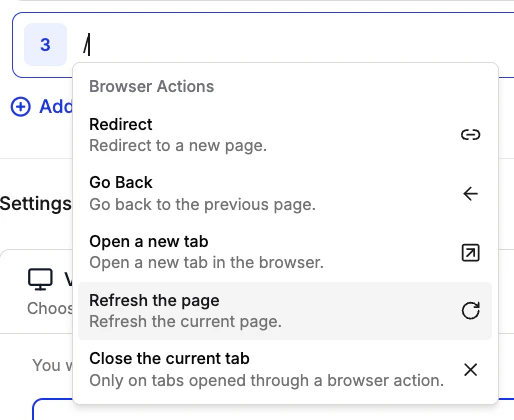Image resolution: width=514 pixels, height=420 pixels.
Task: Click the Settings section heading
Action: click(36, 203)
